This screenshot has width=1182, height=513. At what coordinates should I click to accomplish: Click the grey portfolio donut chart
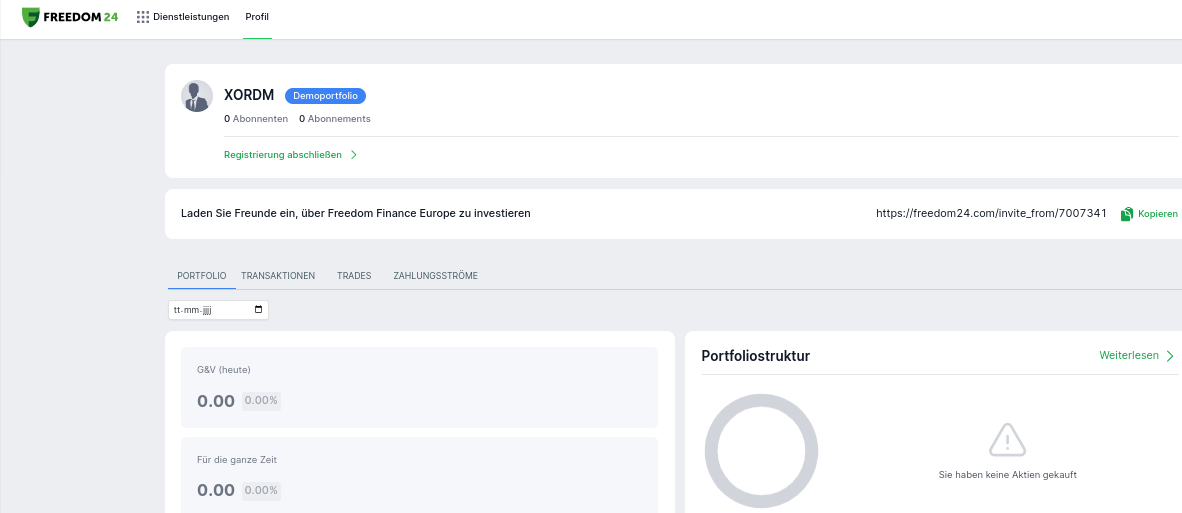click(x=761, y=450)
